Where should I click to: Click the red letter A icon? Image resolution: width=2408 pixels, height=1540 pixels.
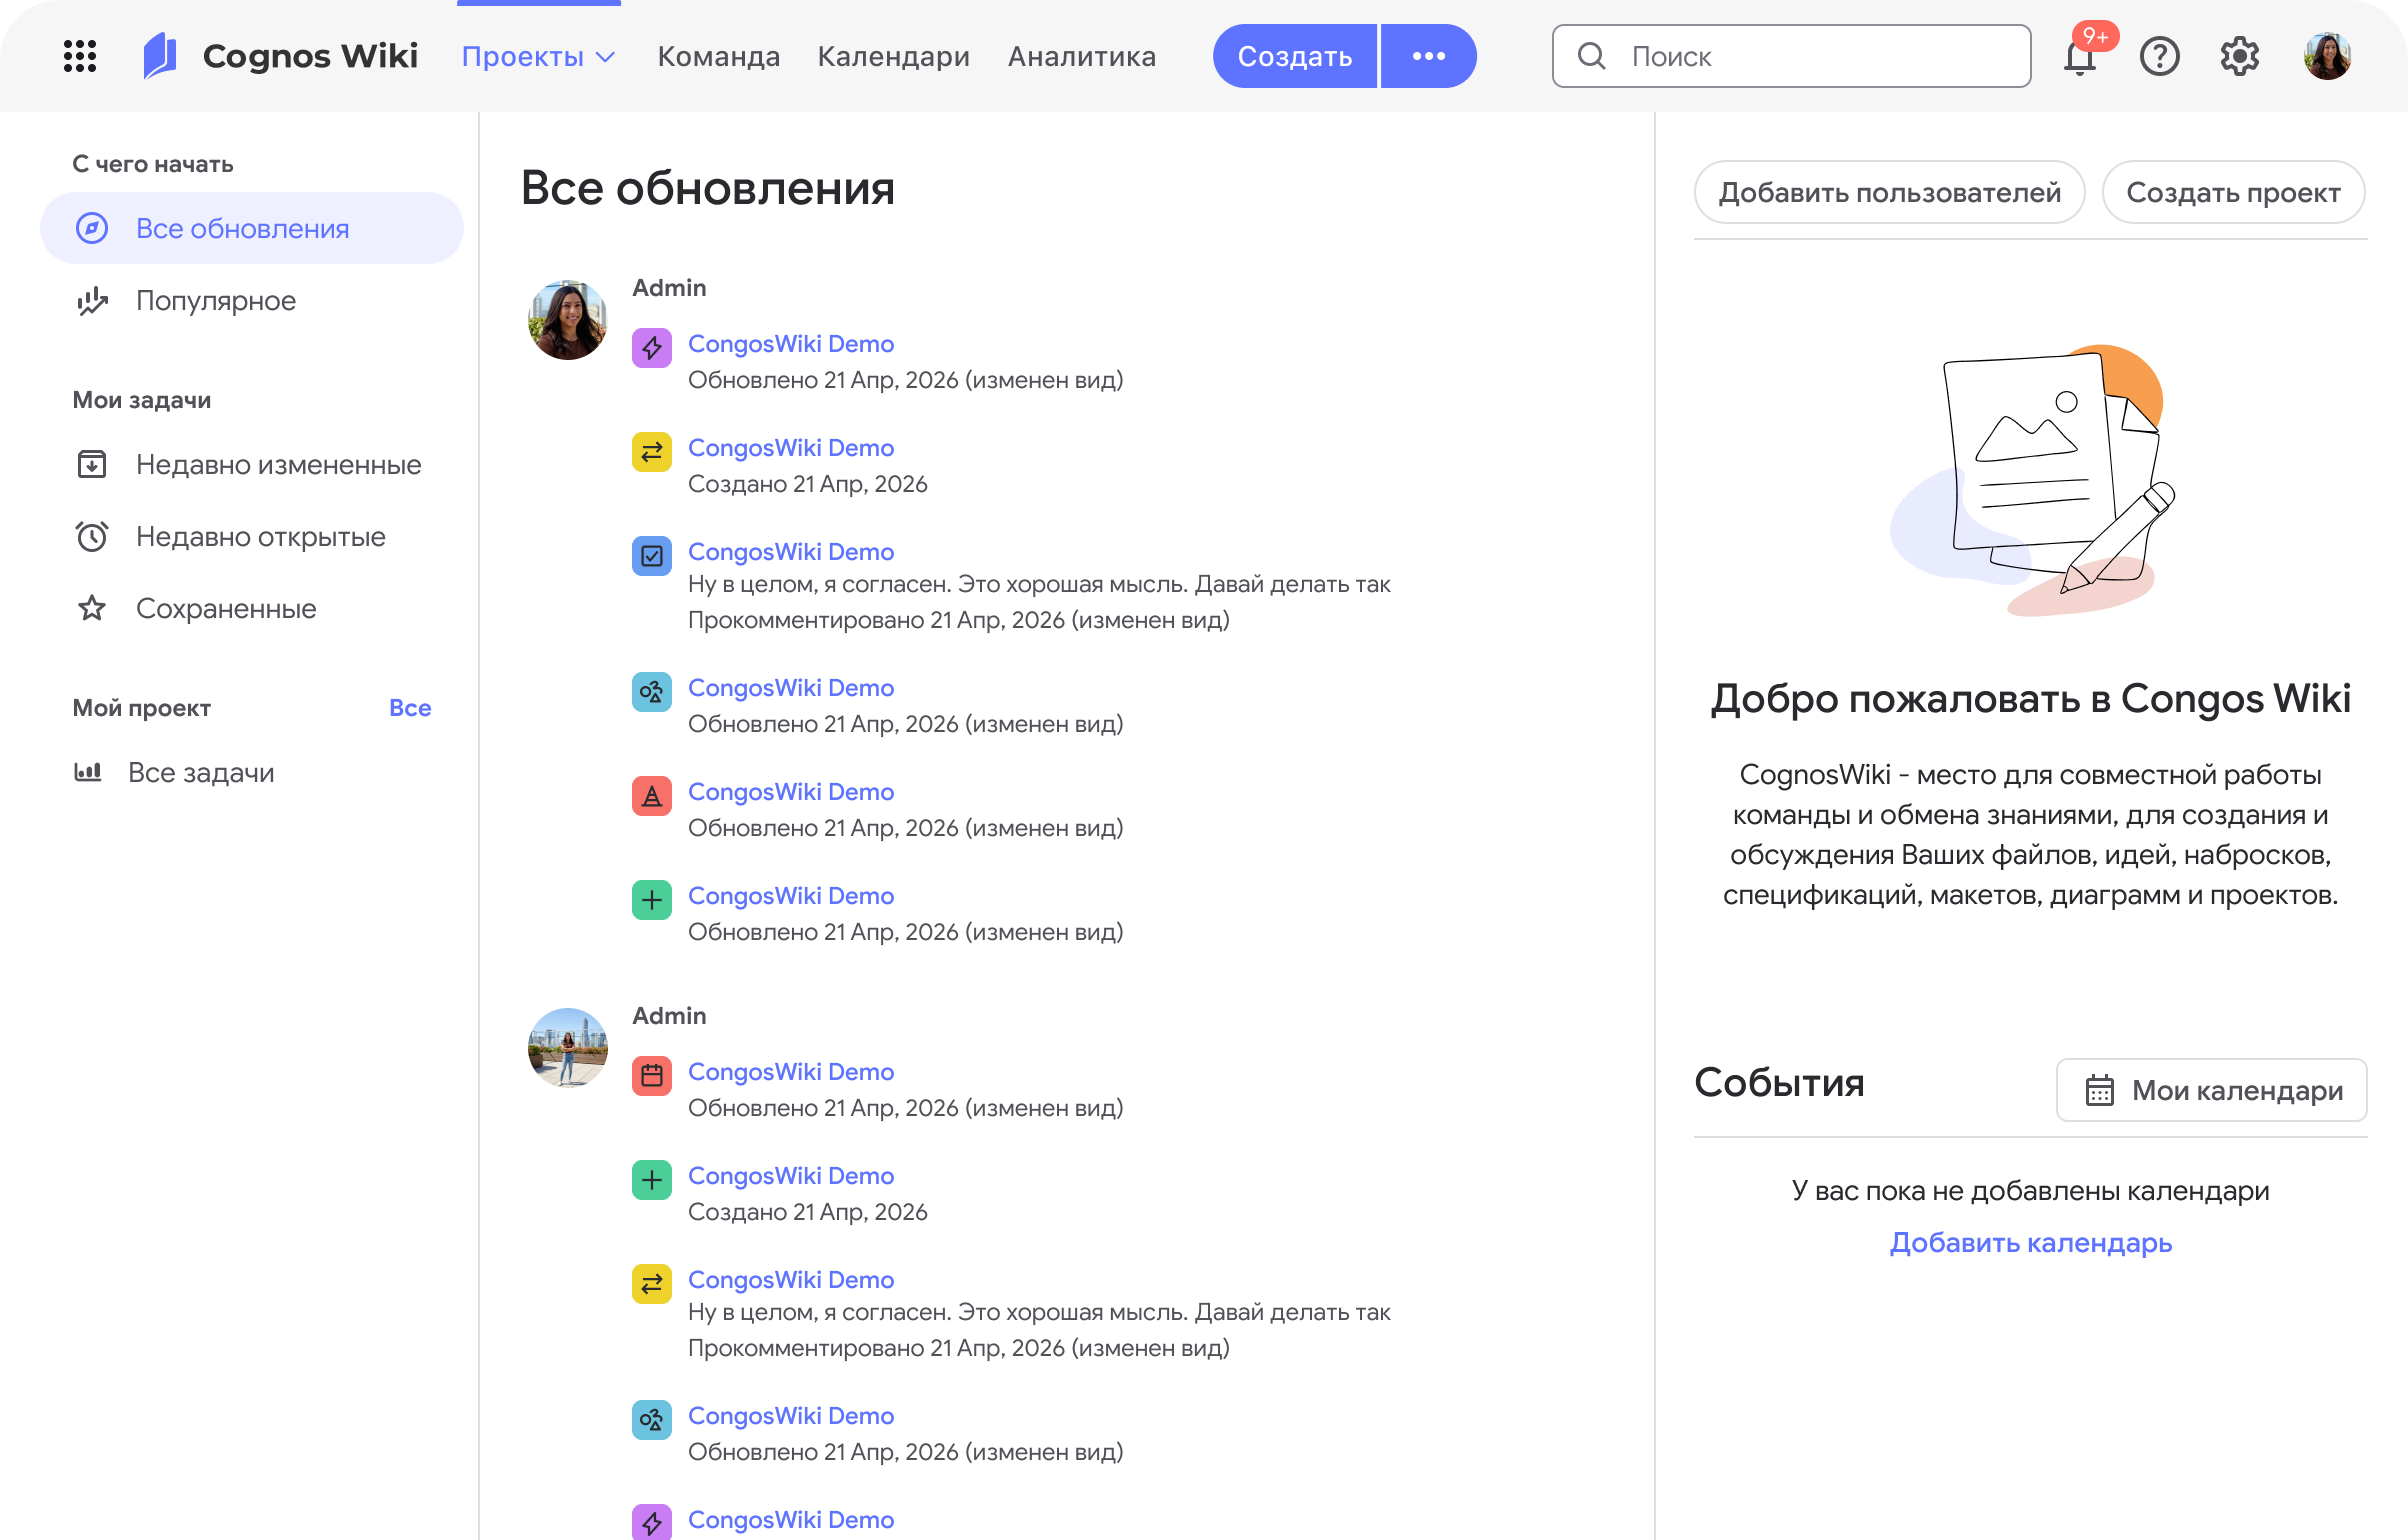652,796
